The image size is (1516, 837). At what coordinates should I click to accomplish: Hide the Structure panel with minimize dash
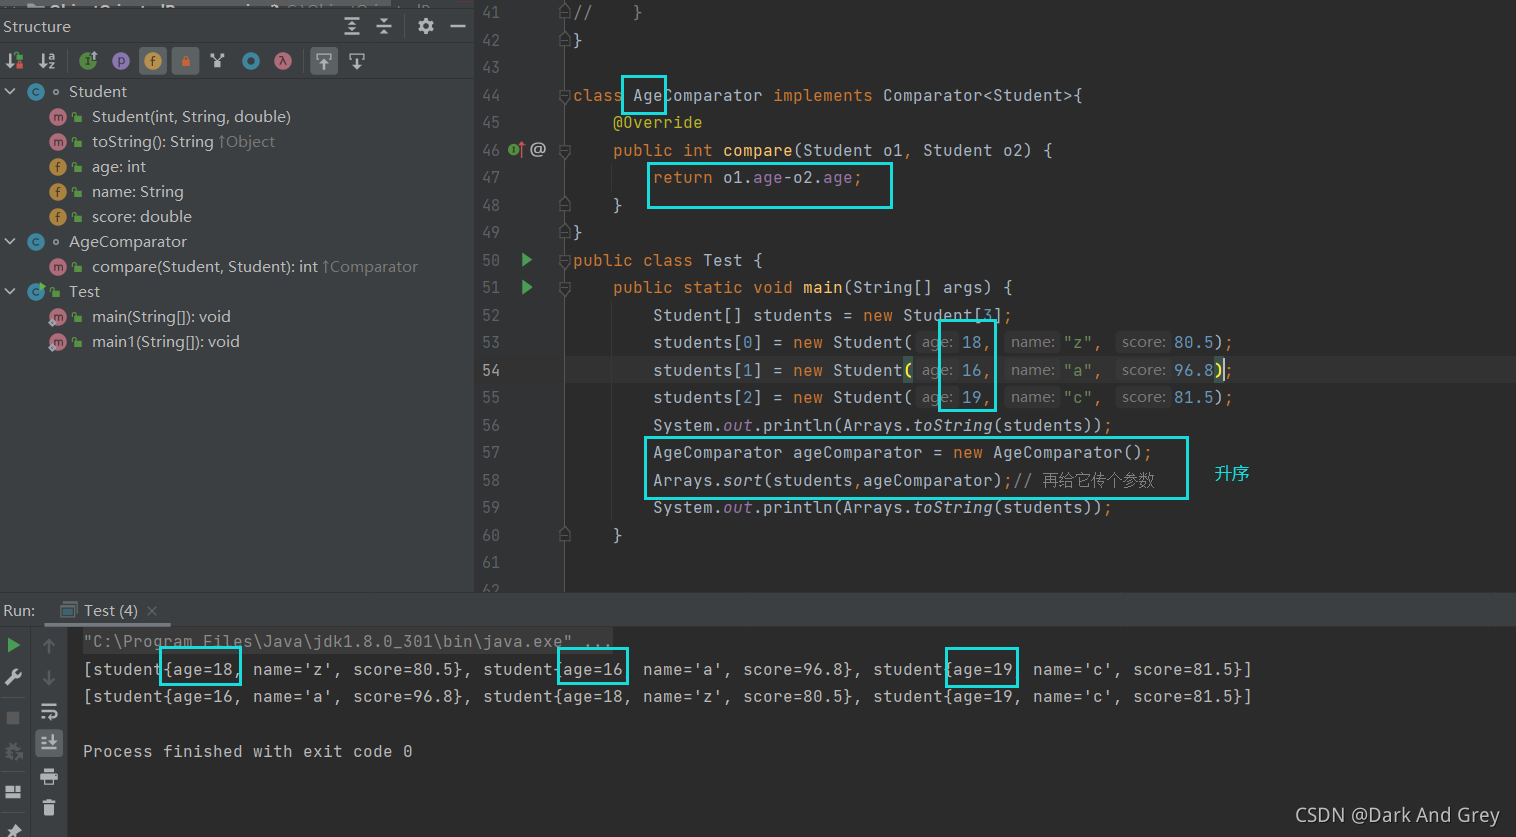coord(458,26)
